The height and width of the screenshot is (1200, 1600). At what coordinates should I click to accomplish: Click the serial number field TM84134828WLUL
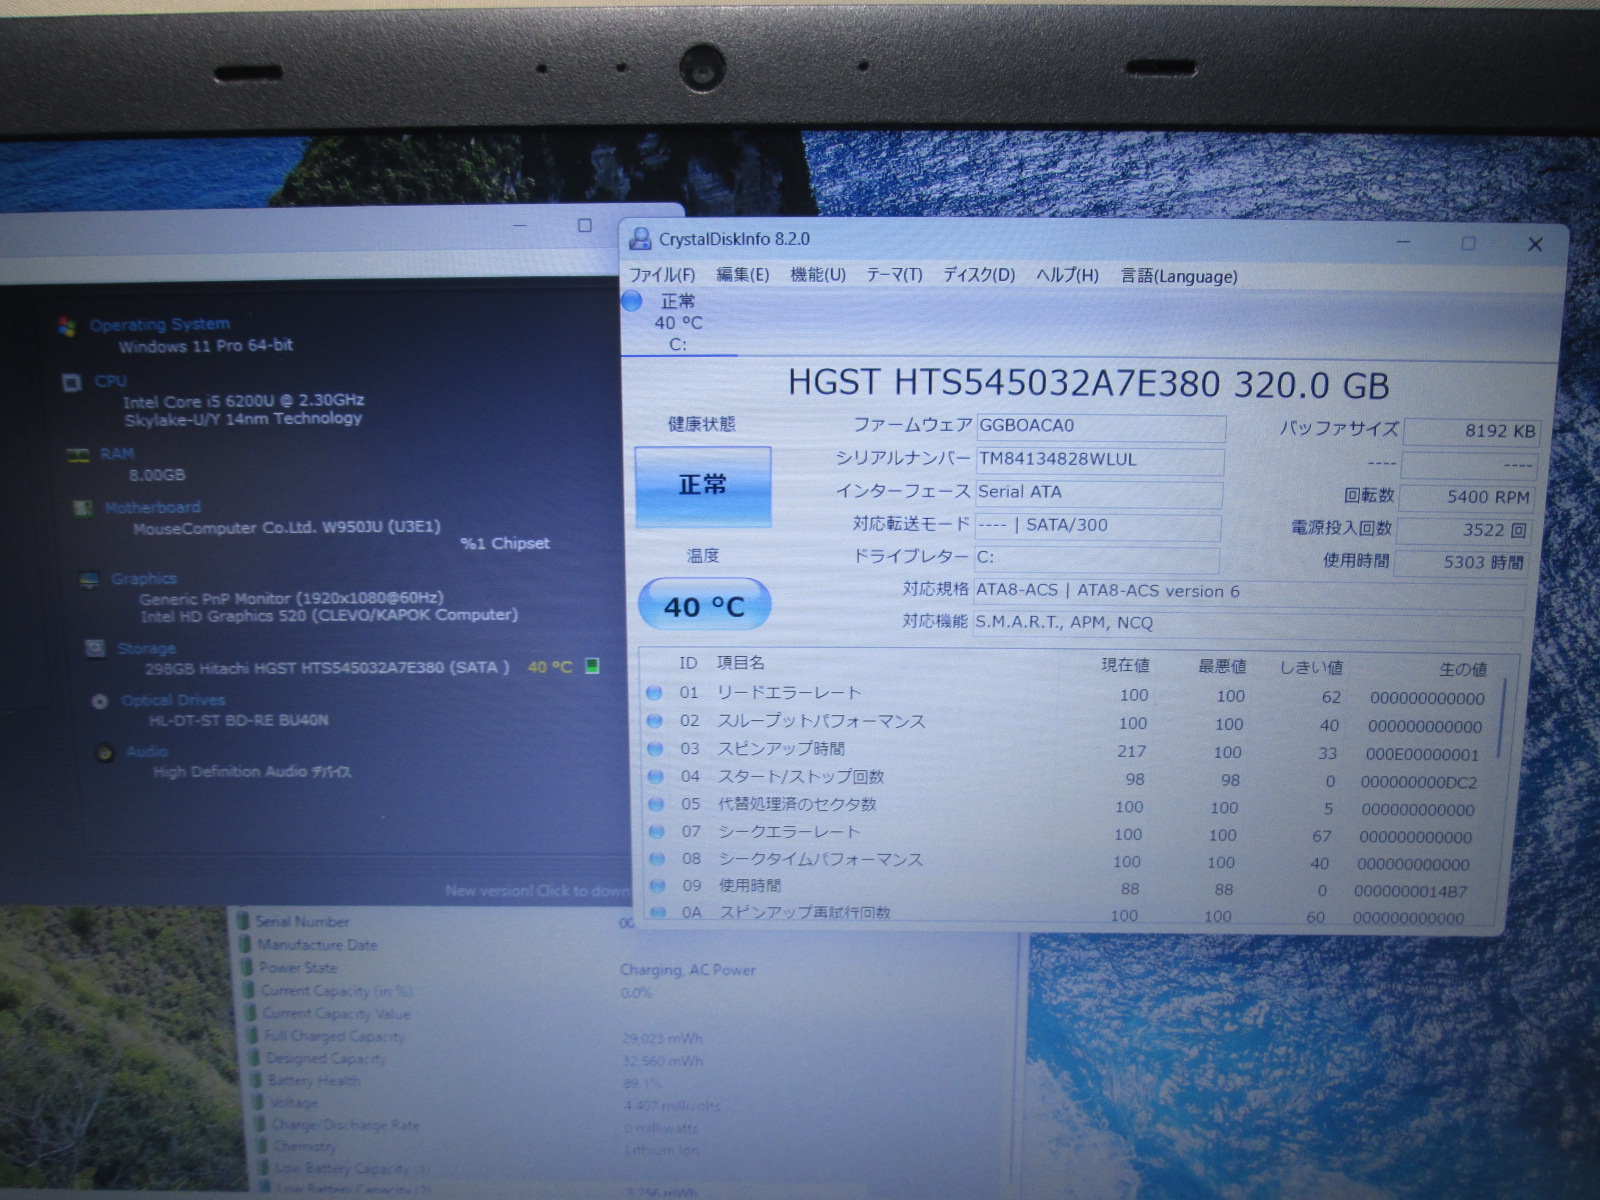click(1099, 460)
